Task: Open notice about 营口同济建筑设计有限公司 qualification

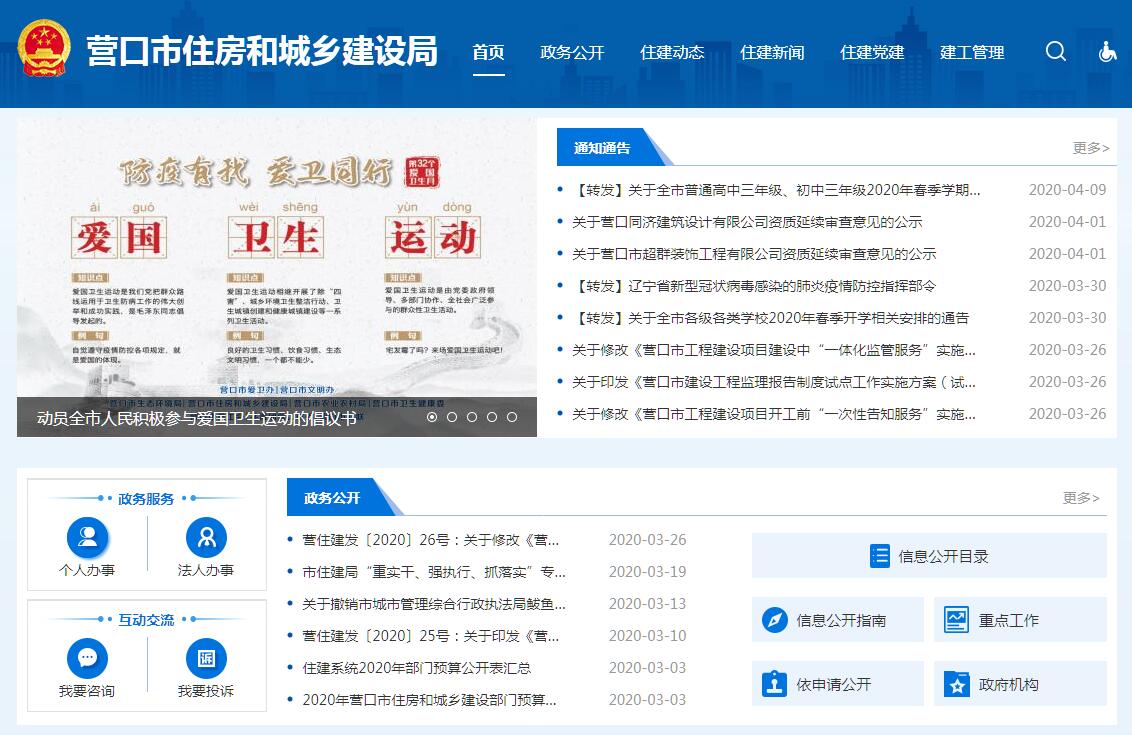Action: pyautogui.click(x=747, y=222)
